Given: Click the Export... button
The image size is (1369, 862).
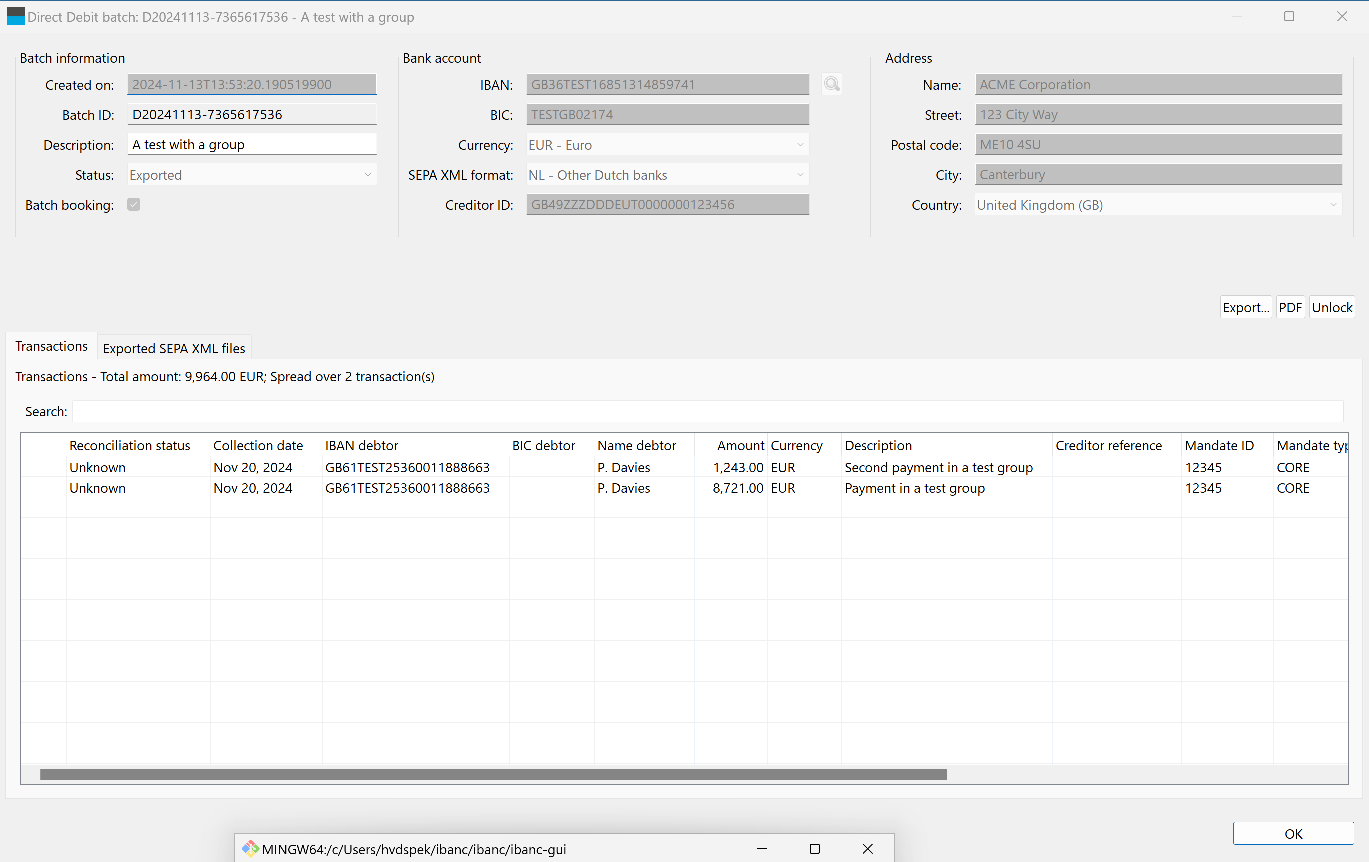Looking at the screenshot, I should tap(1246, 307).
